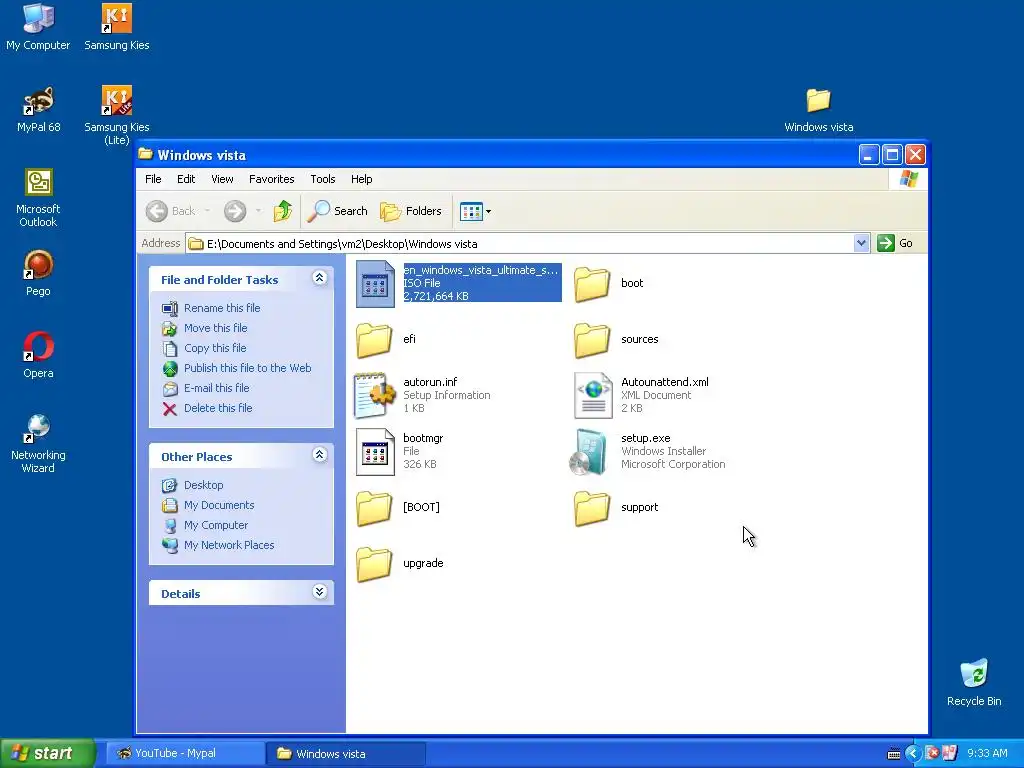Go to My Computer in Other Places
The image size is (1024, 768).
pos(216,525)
